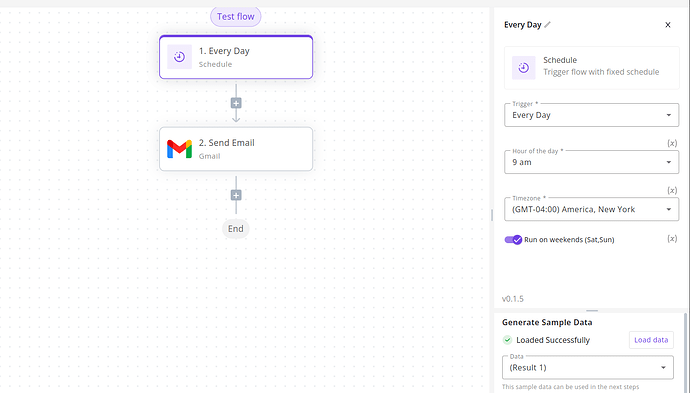Click the version v0.1.5 label

coord(513,299)
